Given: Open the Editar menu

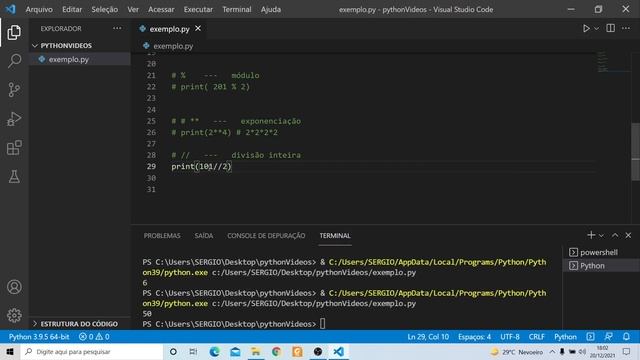Looking at the screenshot, I should [72, 9].
